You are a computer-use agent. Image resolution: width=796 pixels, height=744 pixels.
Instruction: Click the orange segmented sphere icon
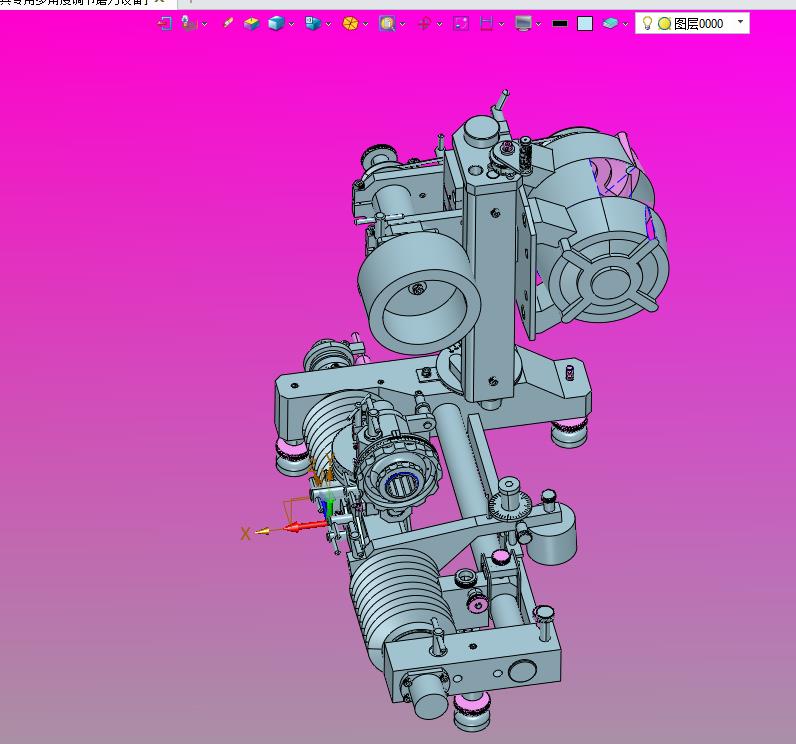(349, 23)
